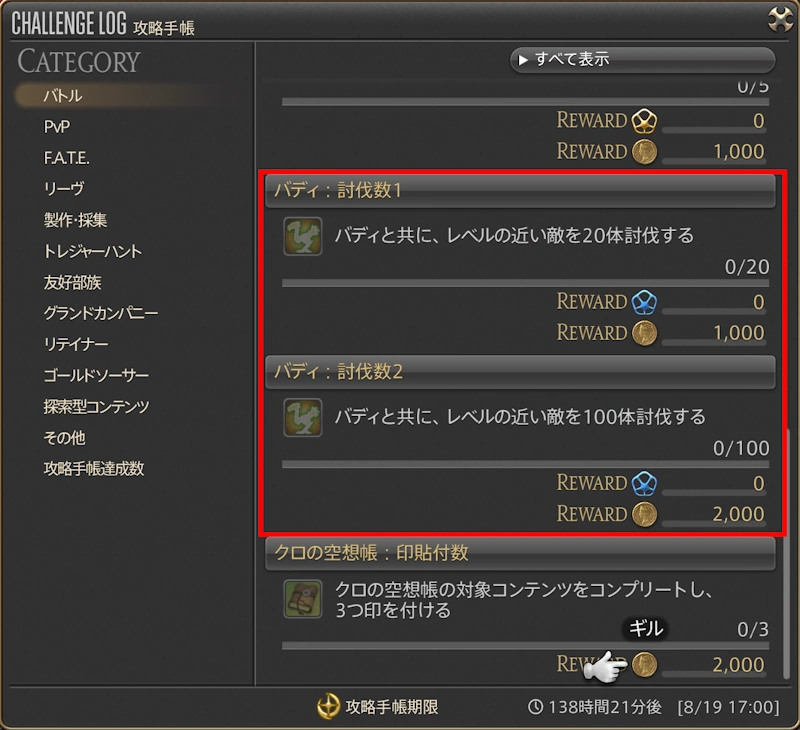Image resolution: width=800 pixels, height=730 pixels.
Task: Open the 攻略手帳達成数 category
Action: point(94,468)
